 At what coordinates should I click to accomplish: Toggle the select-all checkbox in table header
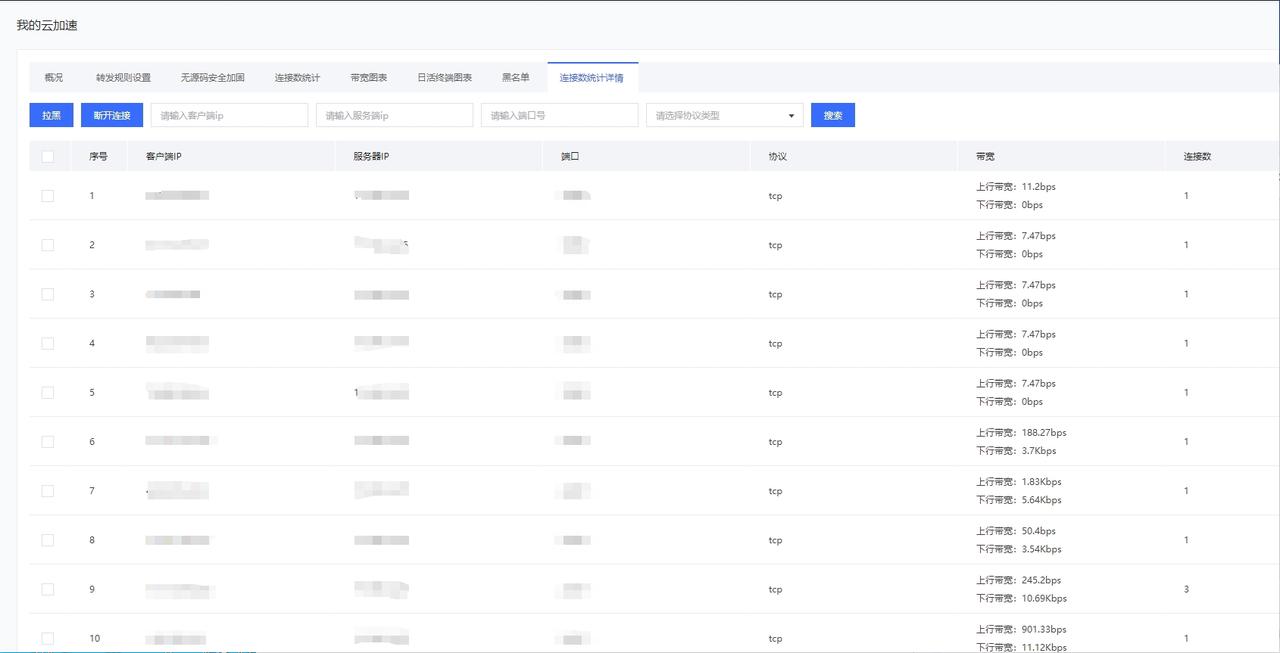click(x=48, y=157)
